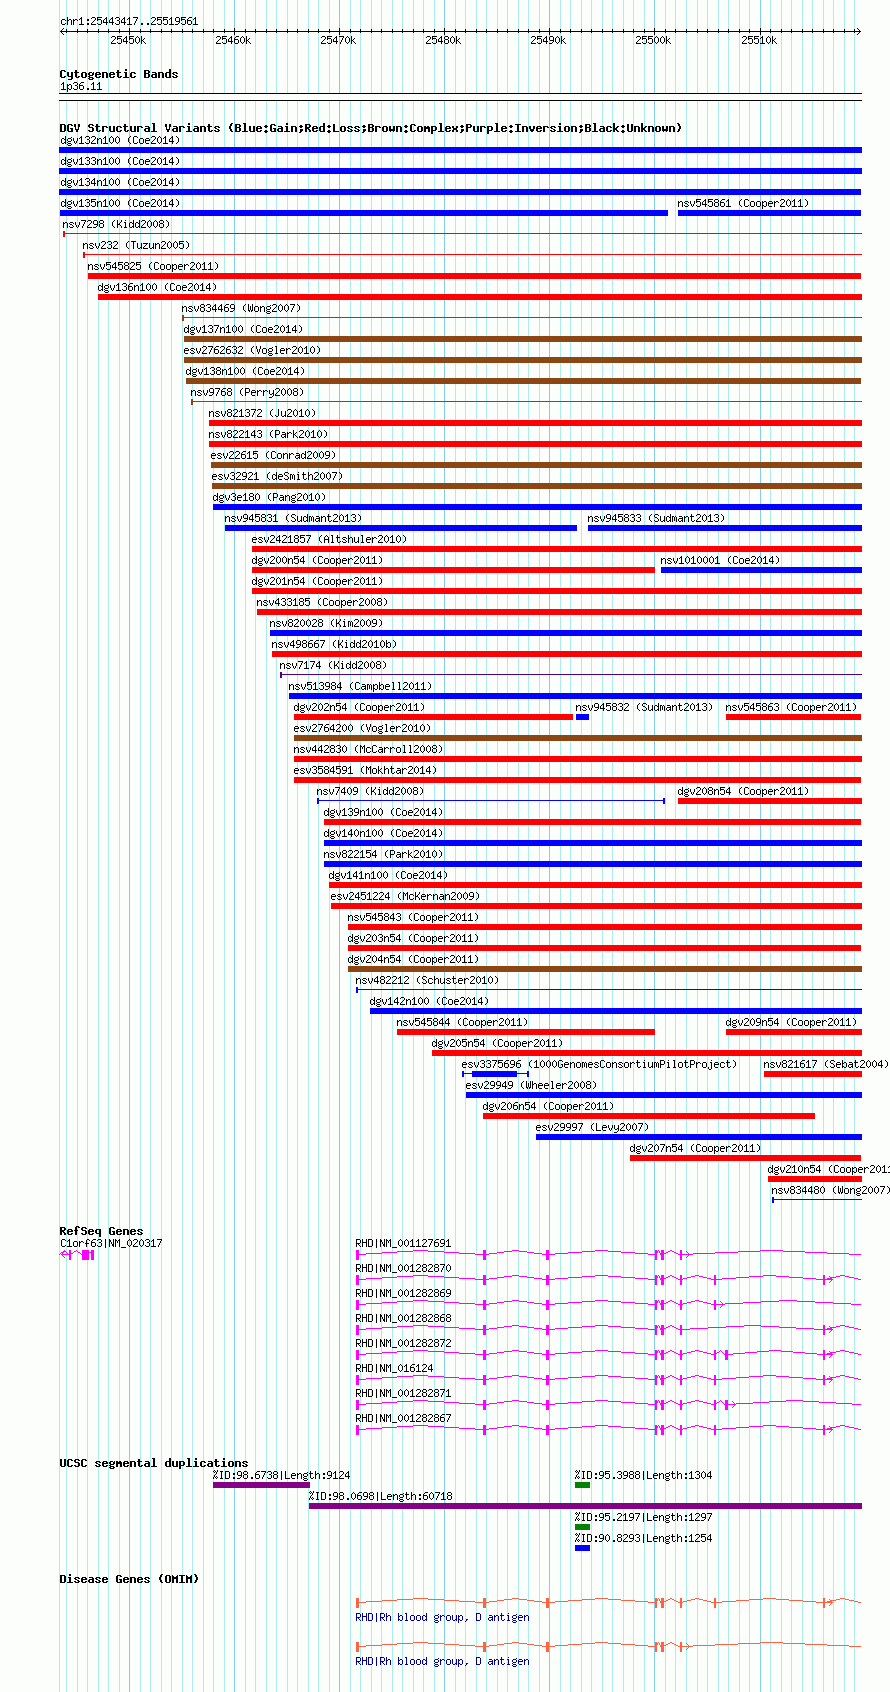Click the dgv136n100 (Coe2014) label
Screen dimensions: 890x1692
tap(157, 287)
